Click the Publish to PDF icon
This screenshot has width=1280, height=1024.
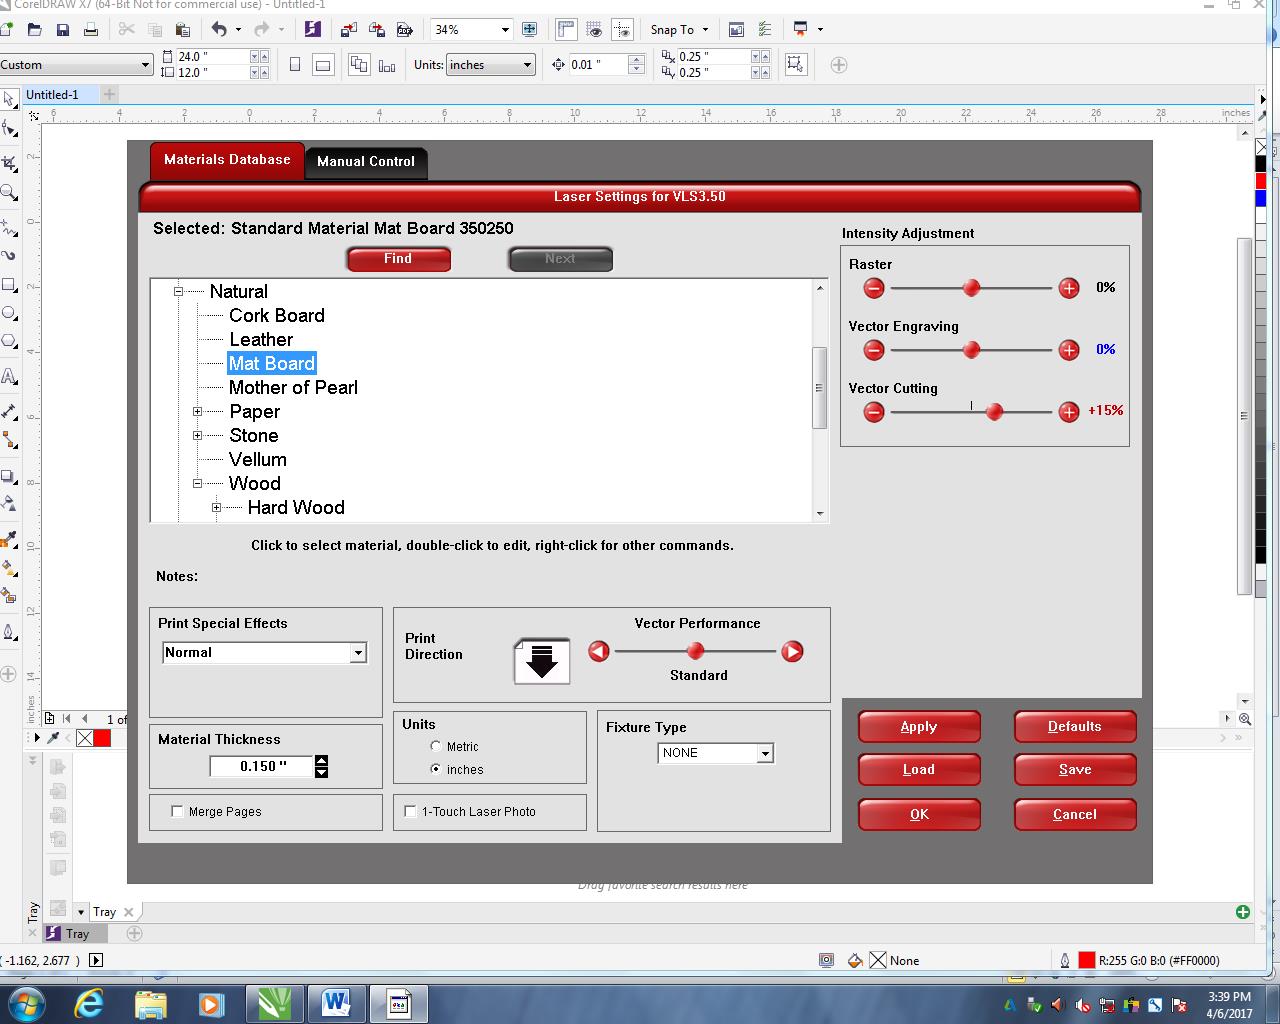click(x=405, y=30)
